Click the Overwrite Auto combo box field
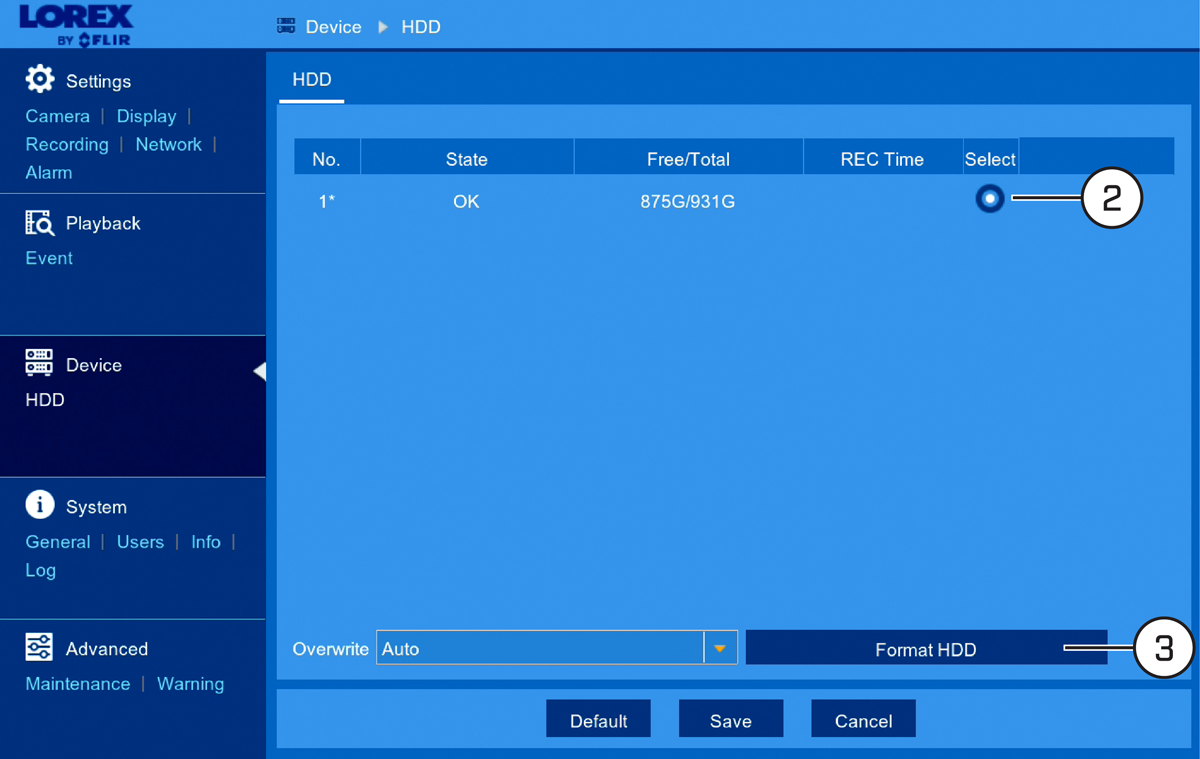This screenshot has height=759, width=1200. point(557,648)
